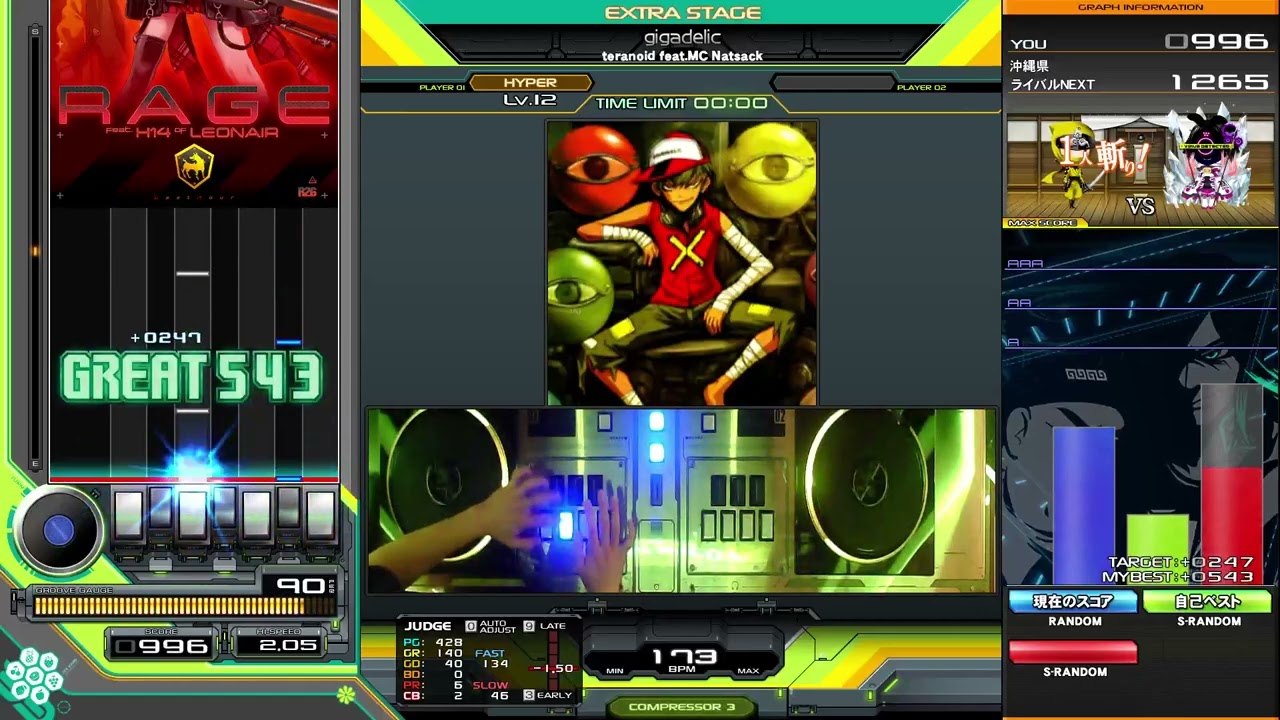The width and height of the screenshot is (1280, 720).
Task: Click the JUDGE panel heading
Action: pyautogui.click(x=428, y=626)
